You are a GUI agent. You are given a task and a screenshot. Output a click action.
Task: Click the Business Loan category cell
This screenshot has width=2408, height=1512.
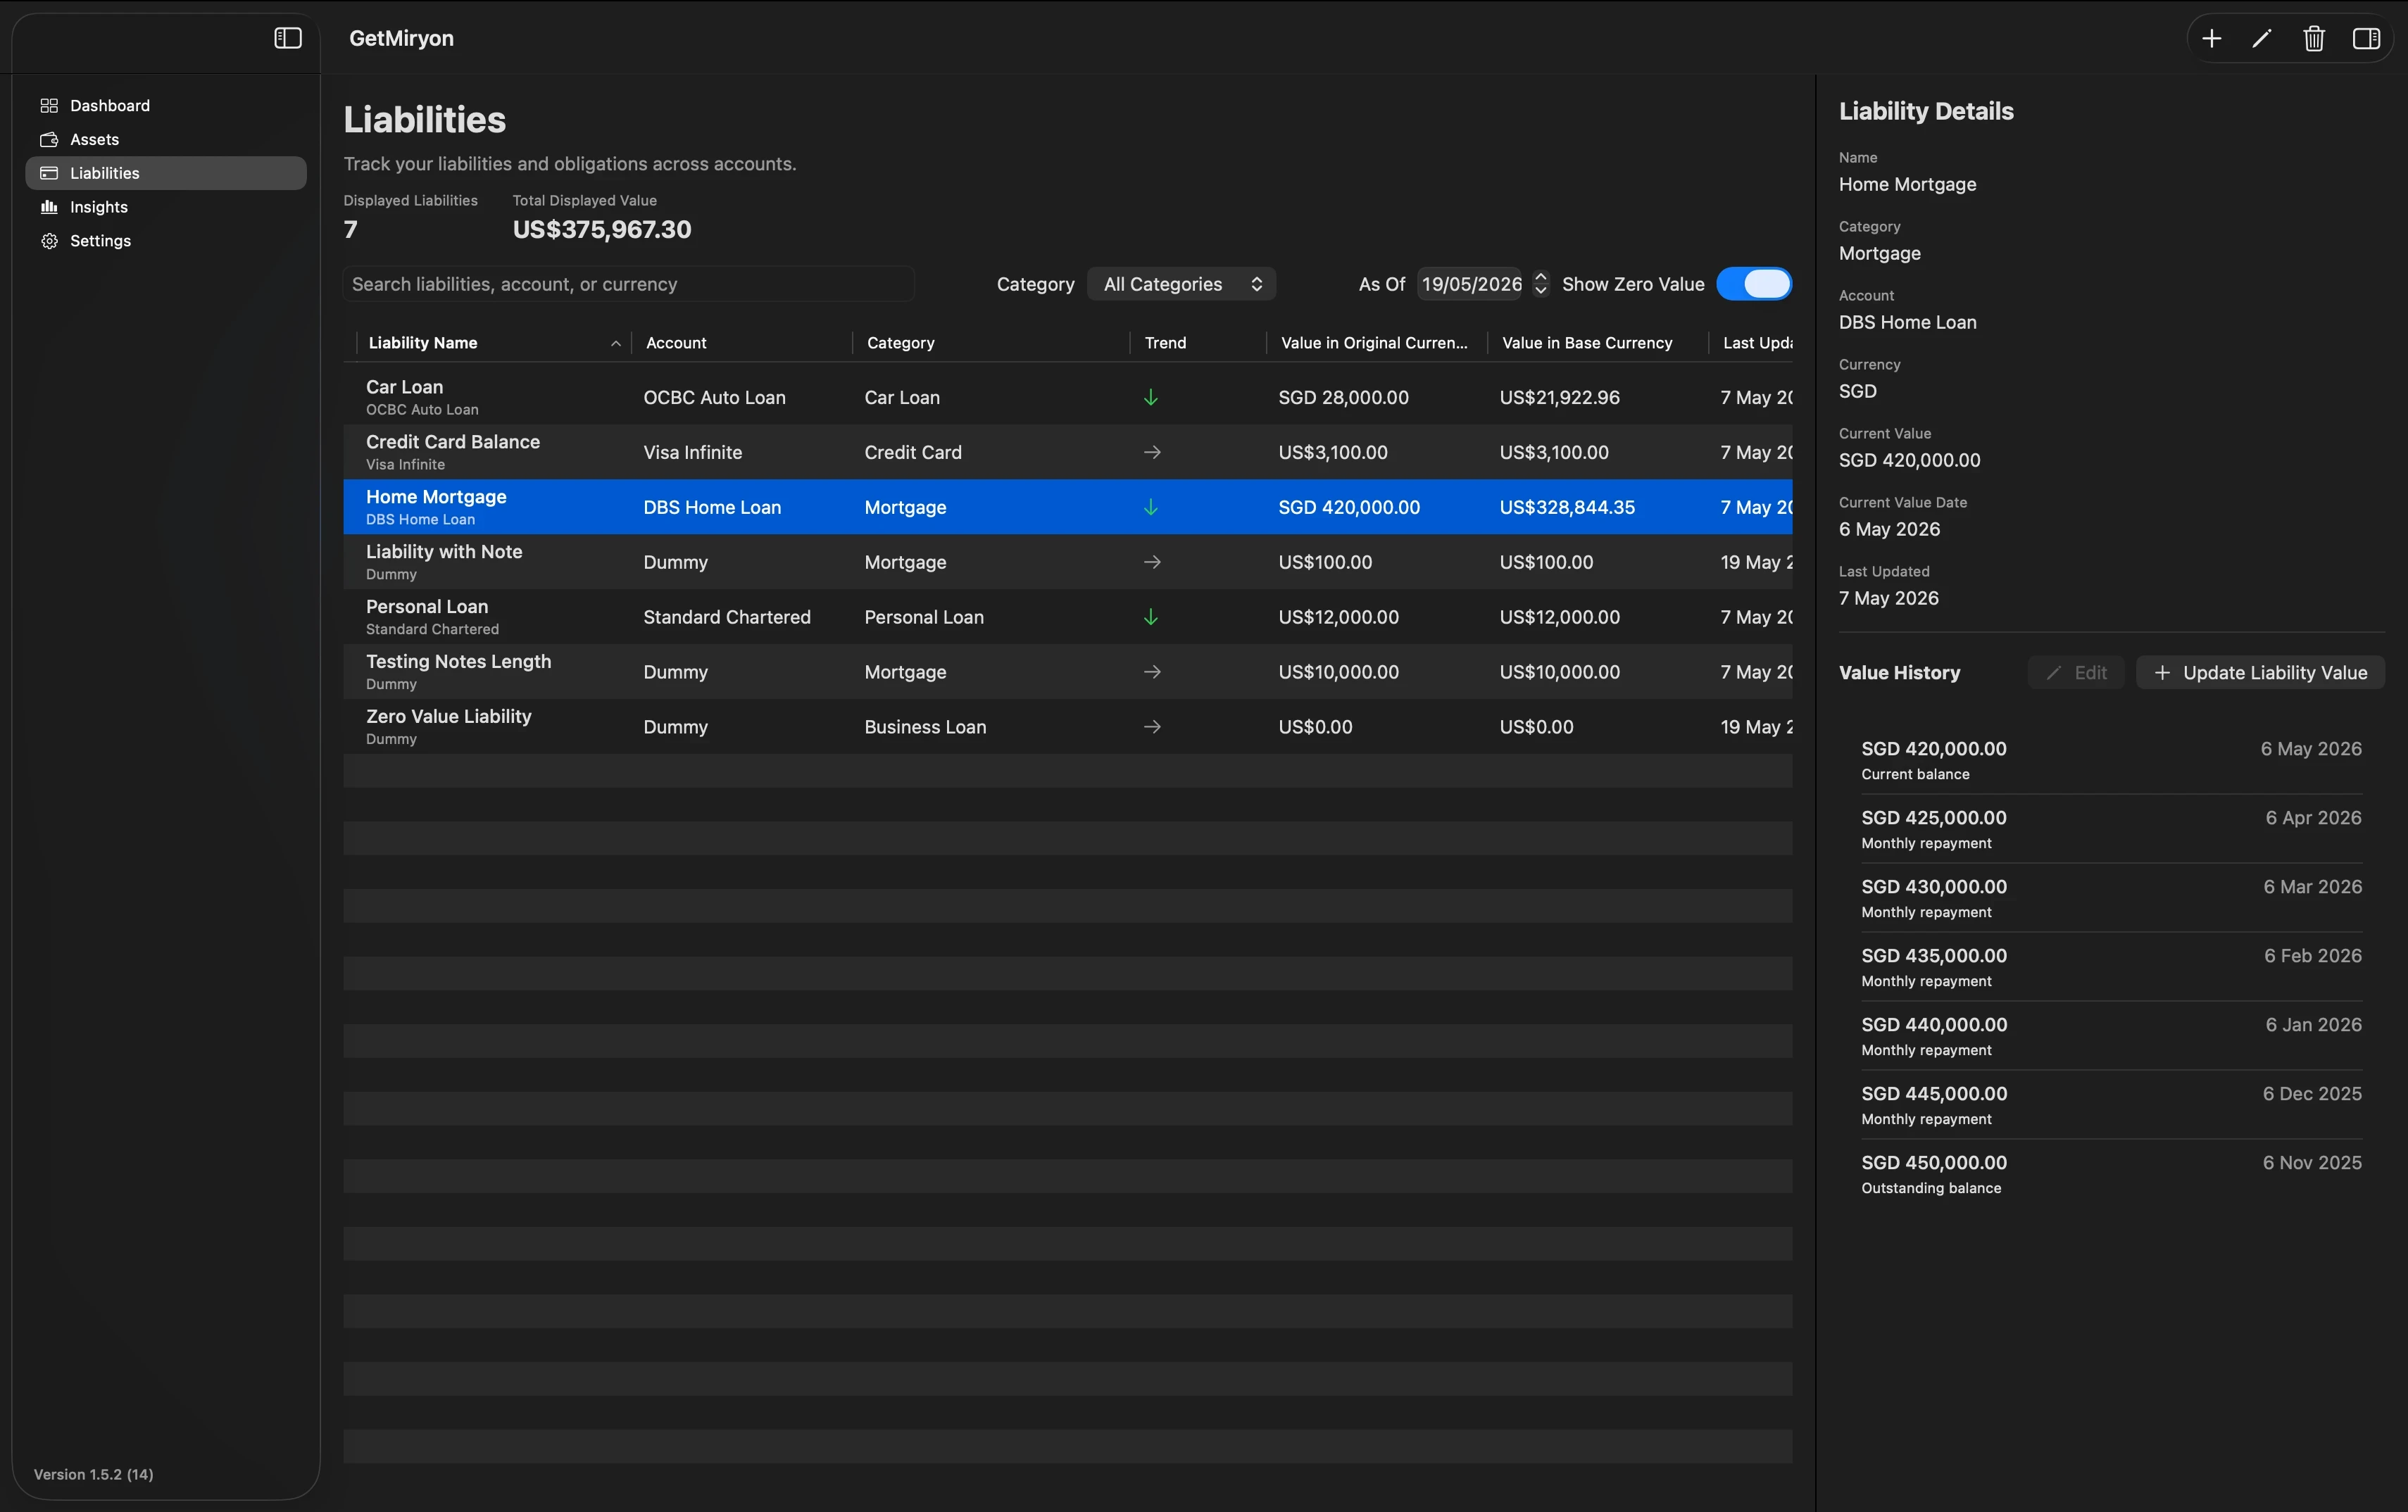coord(925,727)
